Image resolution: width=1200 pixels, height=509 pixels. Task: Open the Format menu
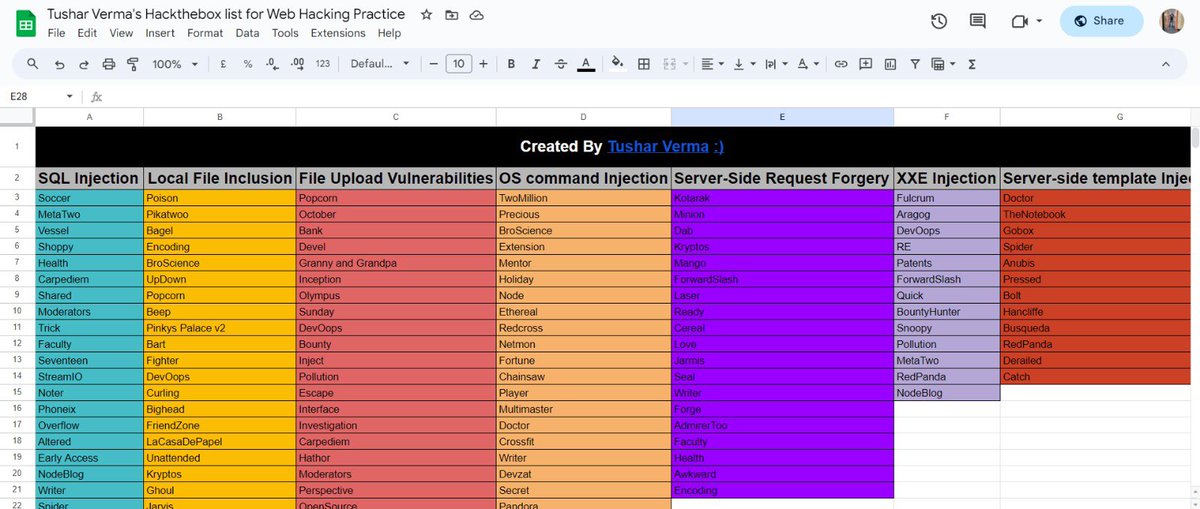205,33
